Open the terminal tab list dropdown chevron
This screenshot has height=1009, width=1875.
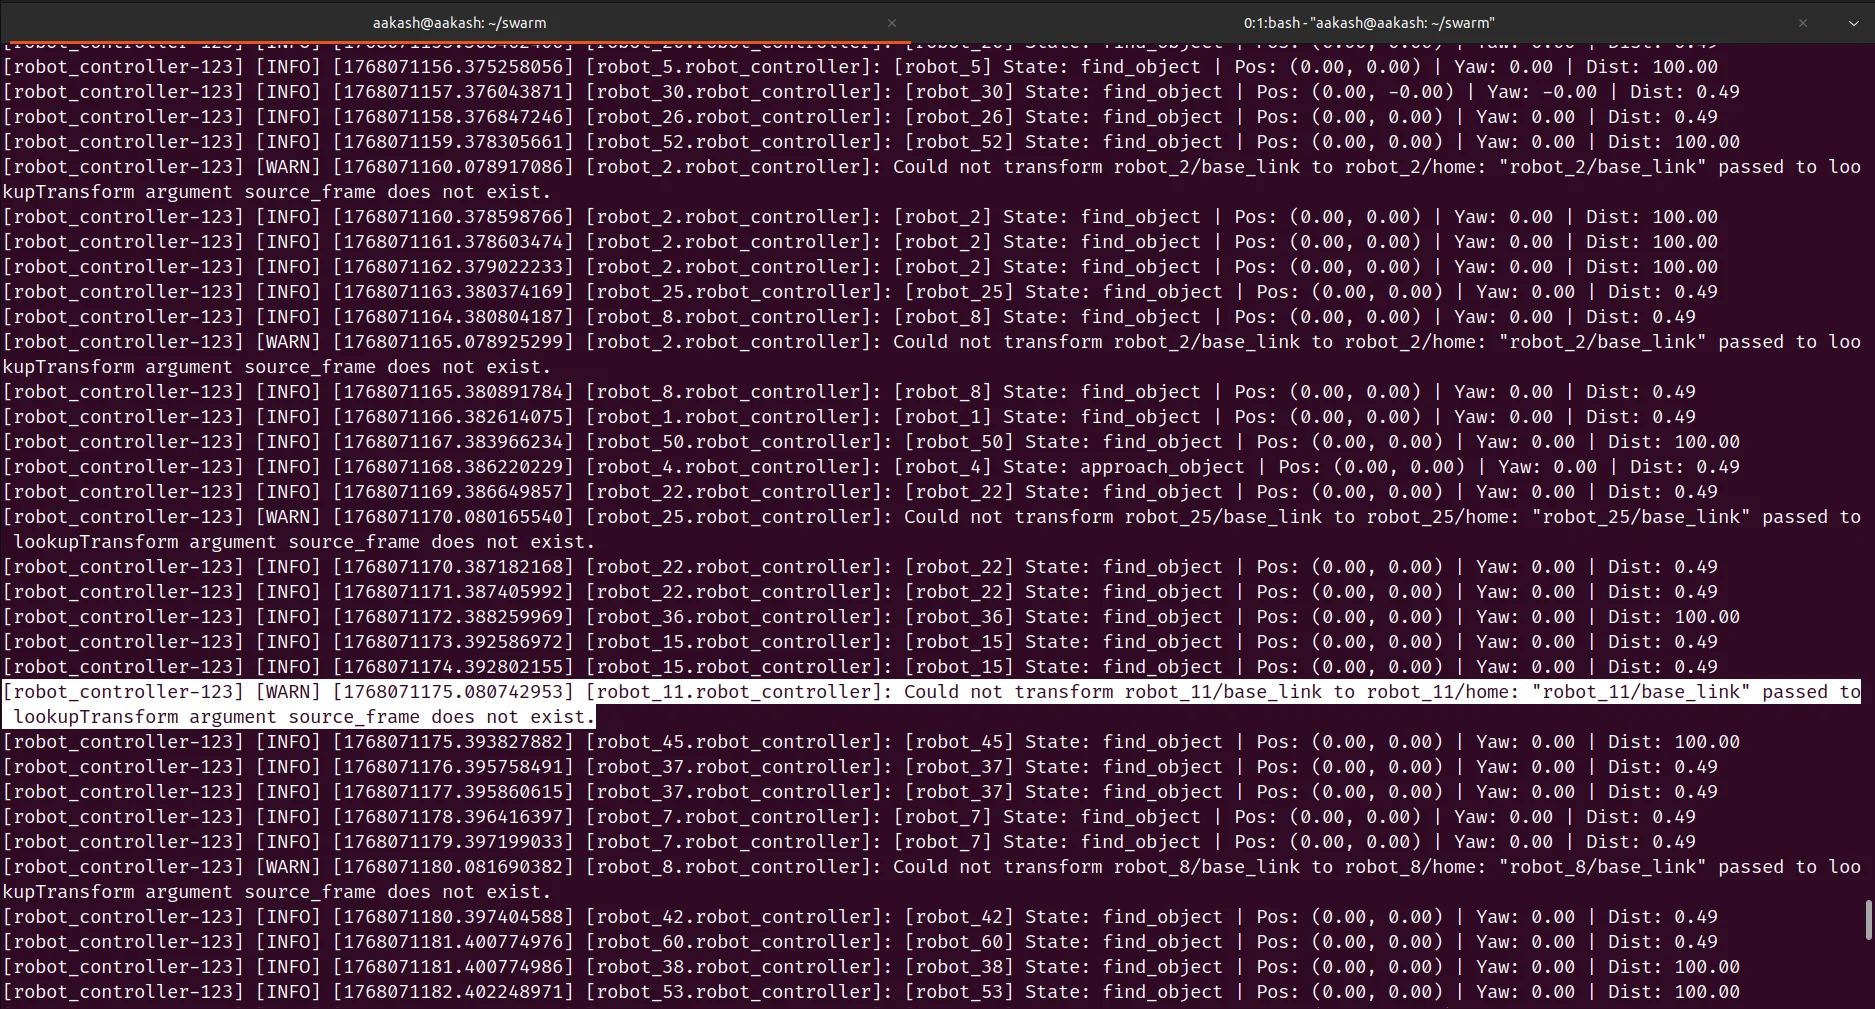point(1853,22)
